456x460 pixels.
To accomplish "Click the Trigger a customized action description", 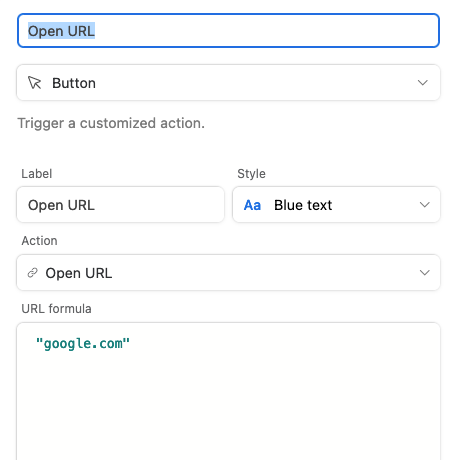I will (x=111, y=123).
